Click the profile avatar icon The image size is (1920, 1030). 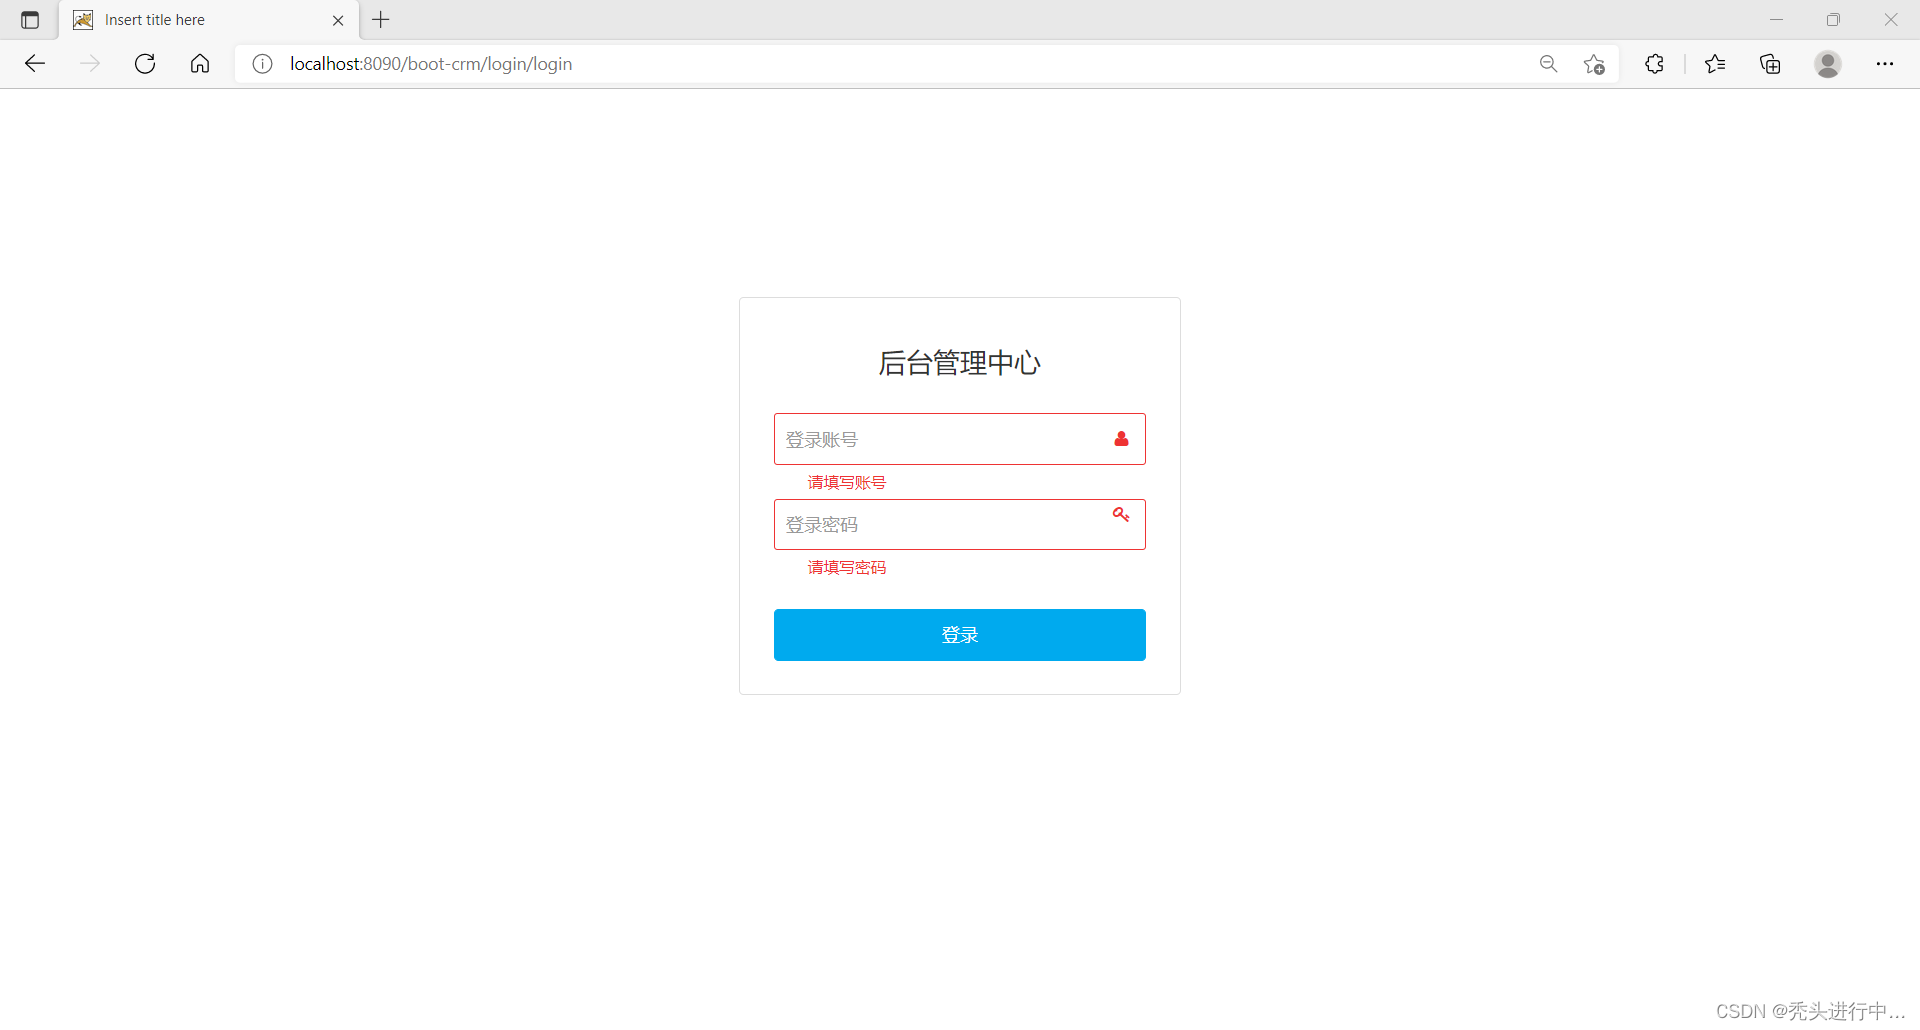pyautogui.click(x=1828, y=63)
